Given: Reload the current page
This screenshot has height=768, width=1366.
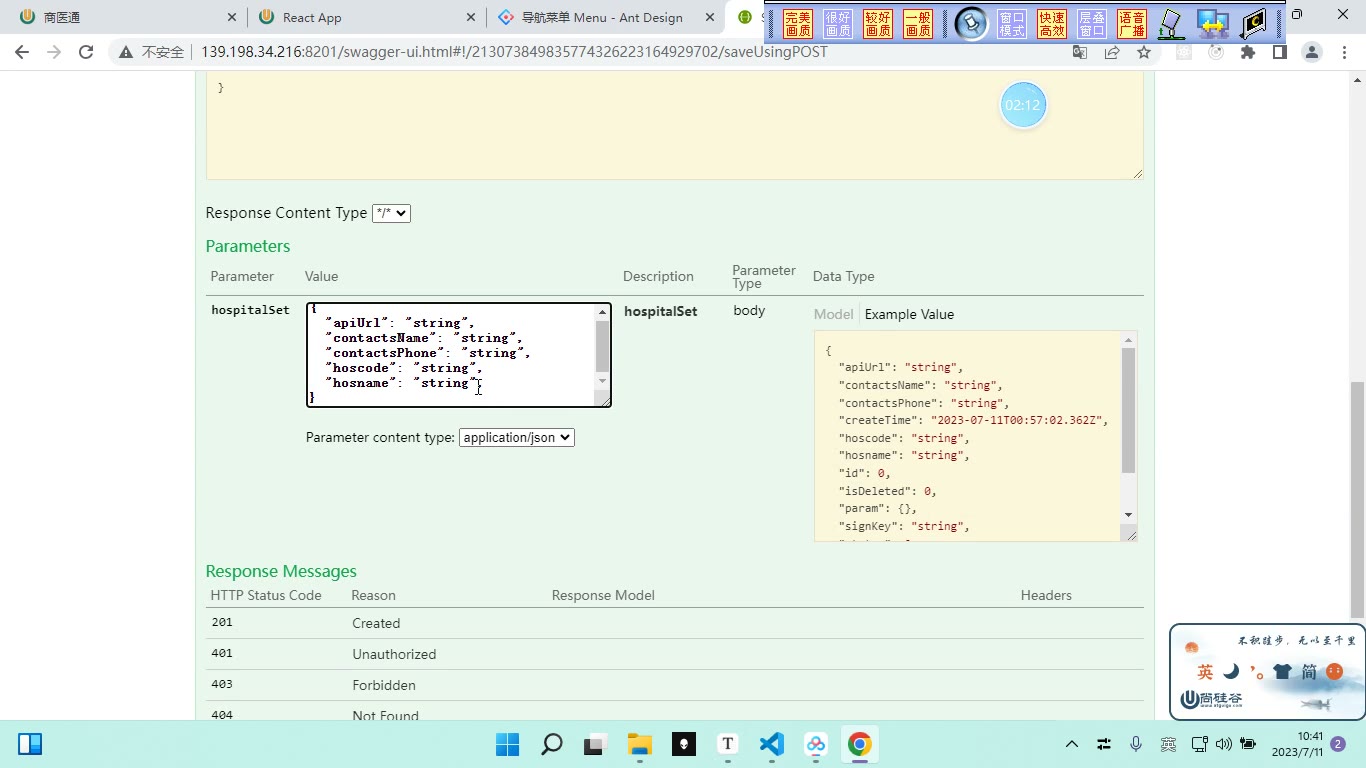Looking at the screenshot, I should click(86, 52).
